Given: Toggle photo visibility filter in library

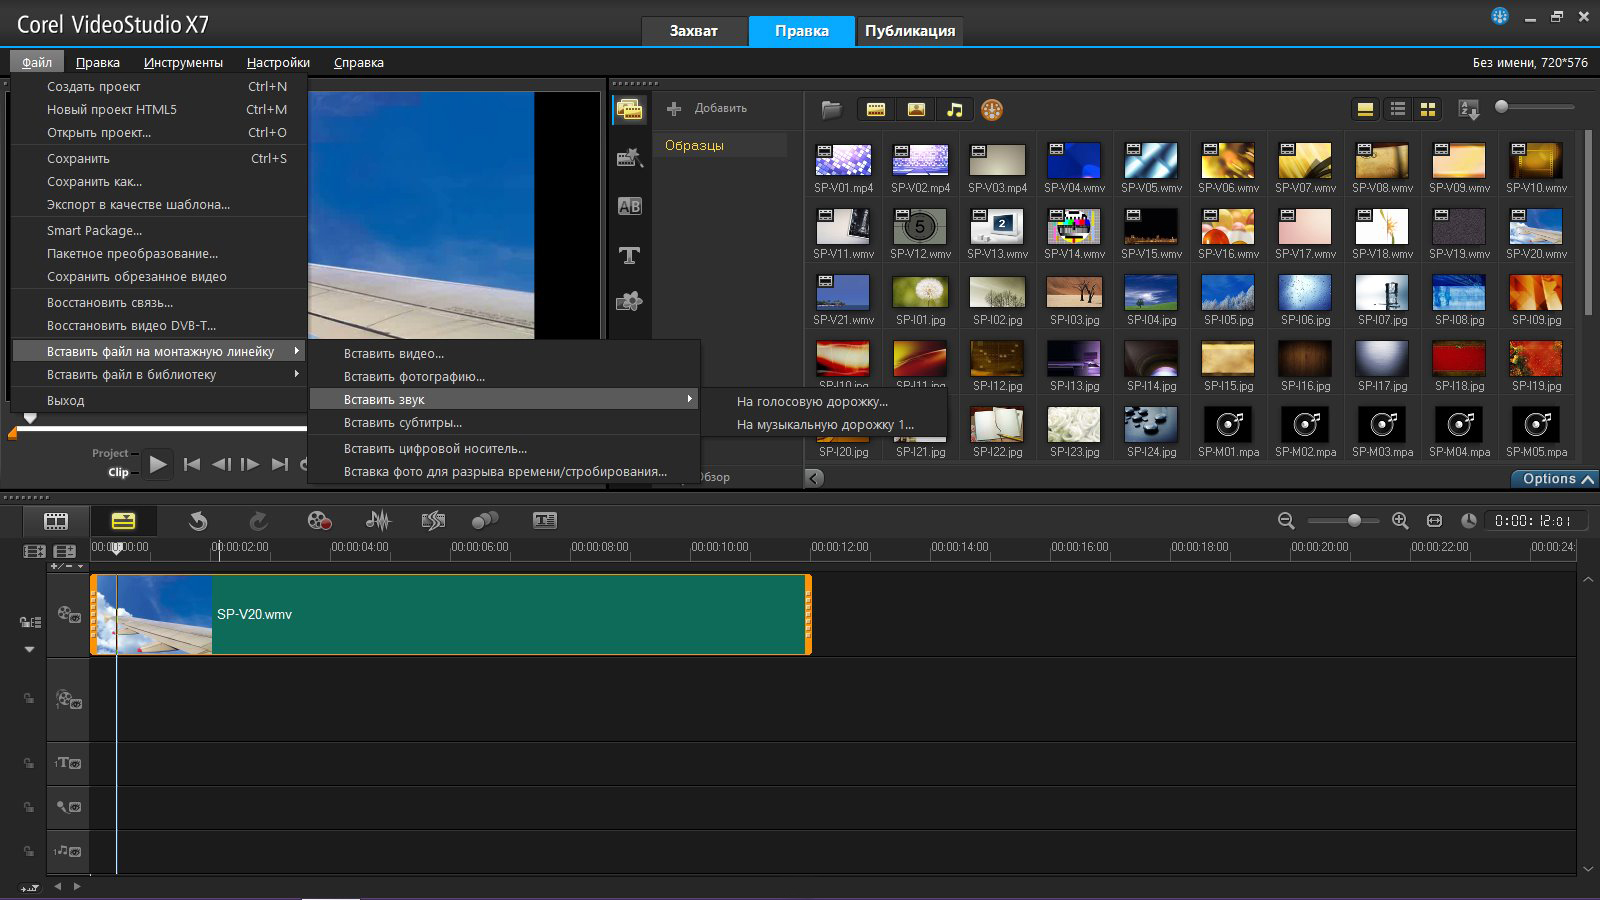Looking at the screenshot, I should pyautogui.click(x=916, y=110).
